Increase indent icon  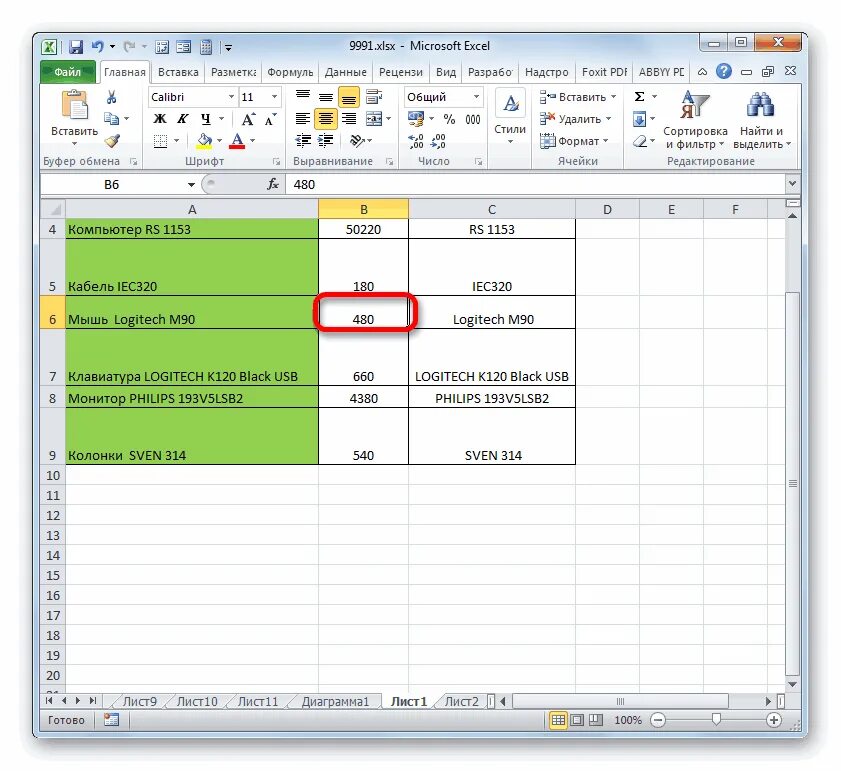326,141
